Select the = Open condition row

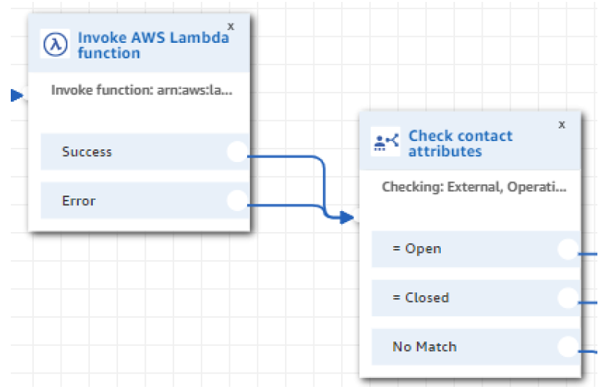[476, 249]
